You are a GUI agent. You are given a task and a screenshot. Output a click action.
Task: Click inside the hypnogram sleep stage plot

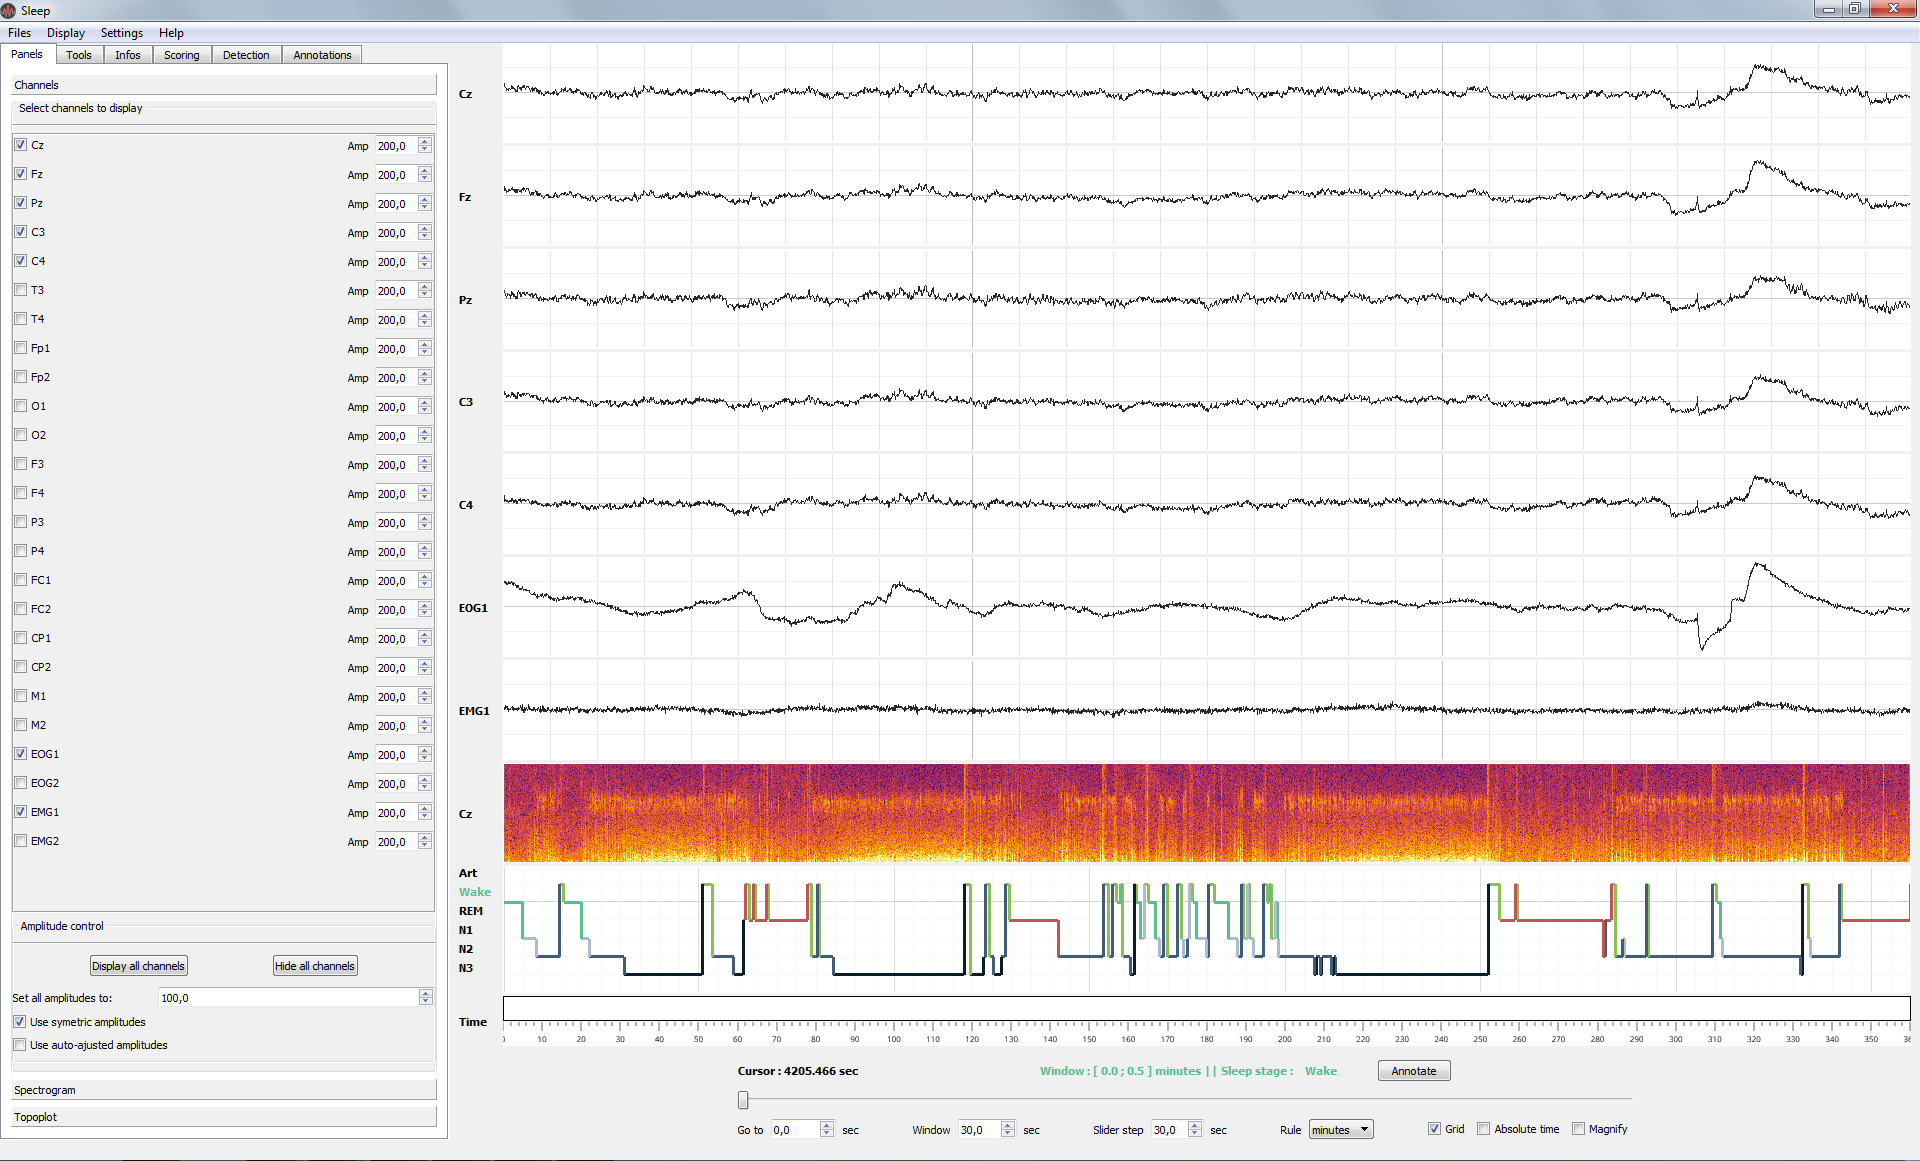1206,930
